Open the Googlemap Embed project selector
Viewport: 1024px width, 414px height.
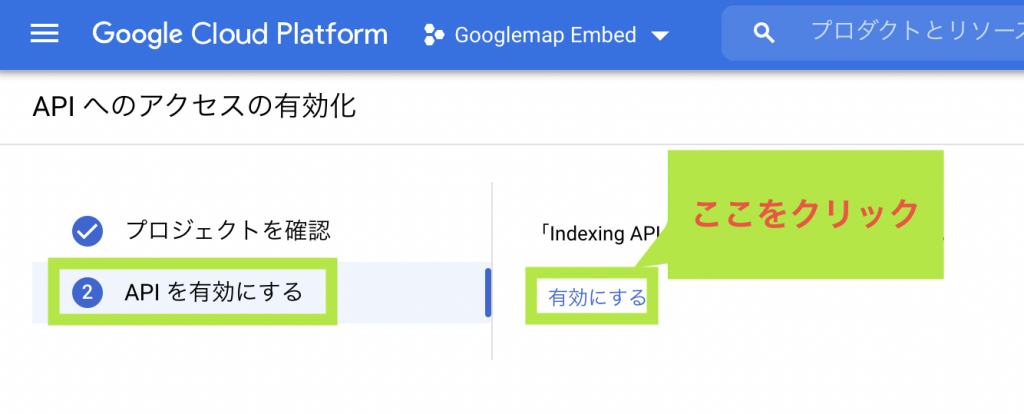click(547, 35)
